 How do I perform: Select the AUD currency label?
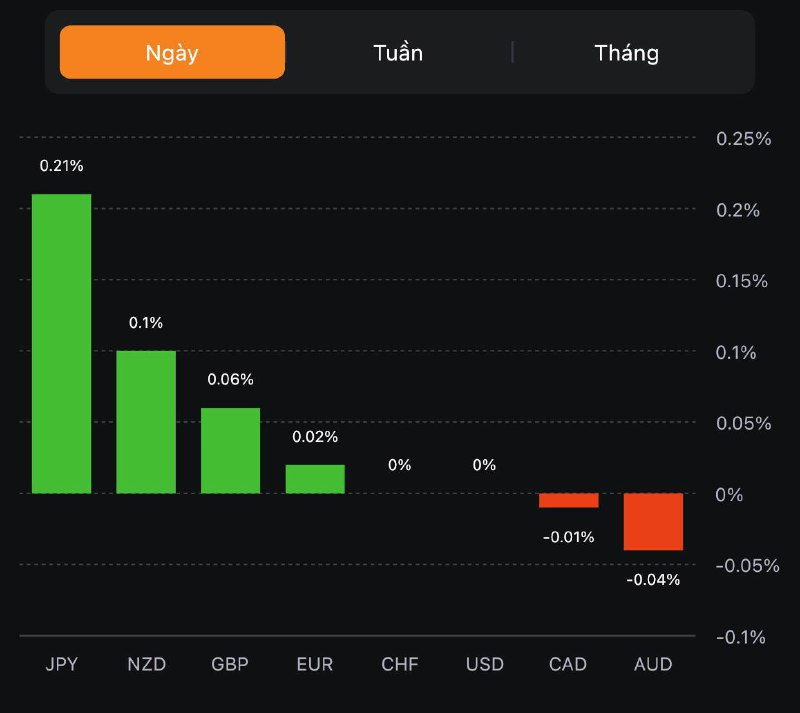[x=653, y=664]
